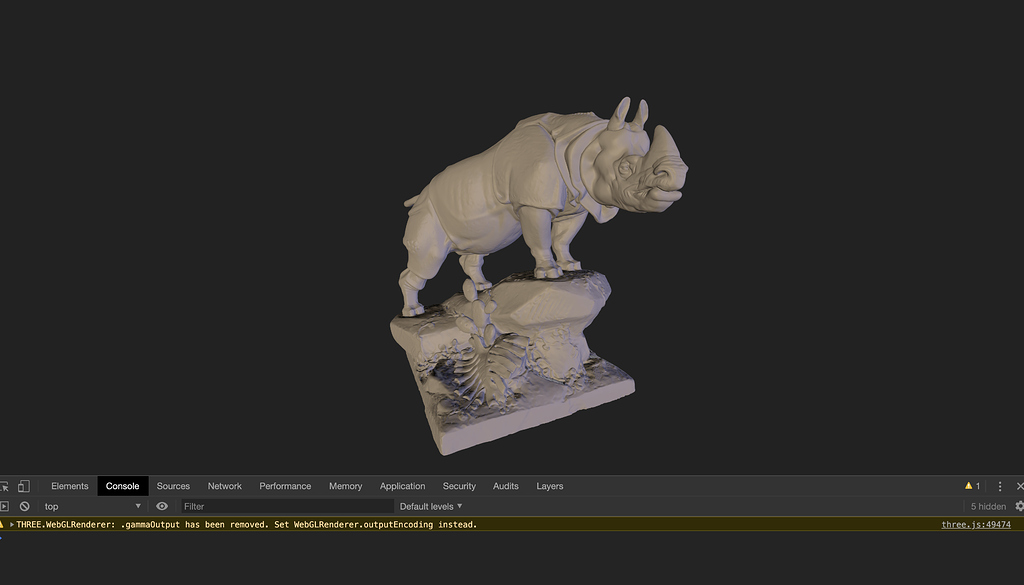Switch to the Sources panel
Screen dimensions: 1024x585
173,485
